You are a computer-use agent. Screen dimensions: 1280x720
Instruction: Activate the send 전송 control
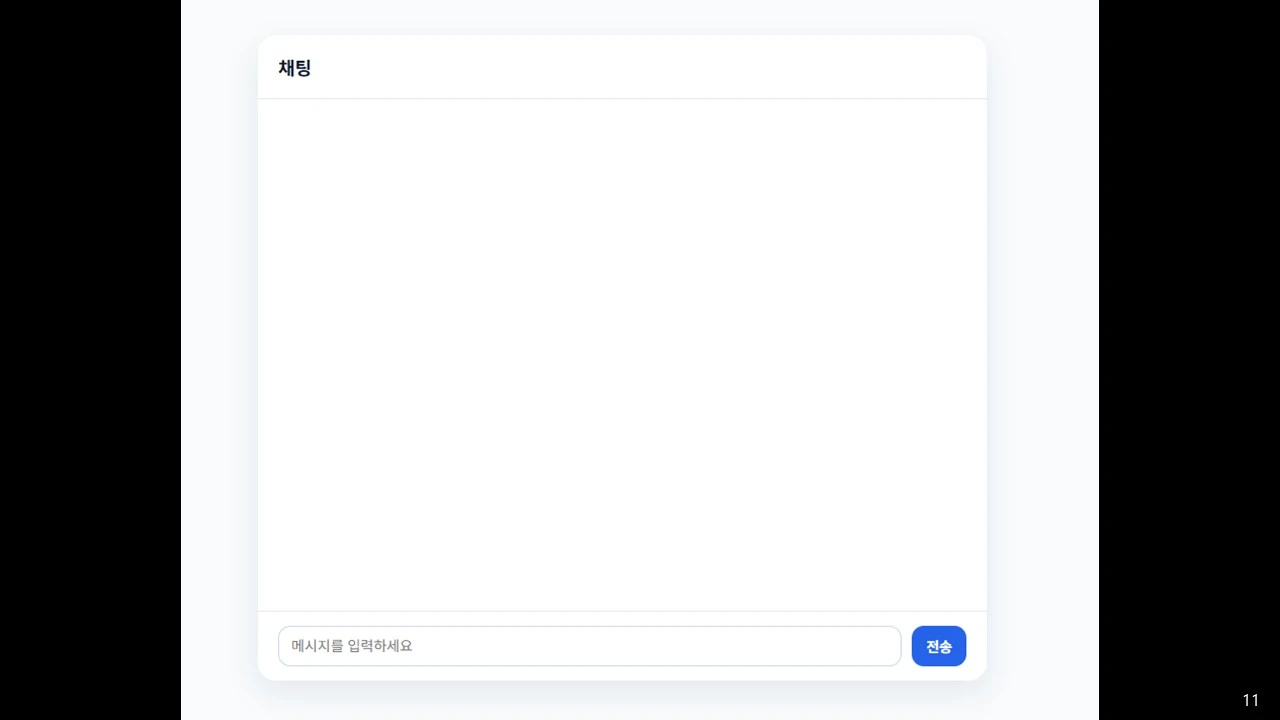pyautogui.click(x=938, y=646)
